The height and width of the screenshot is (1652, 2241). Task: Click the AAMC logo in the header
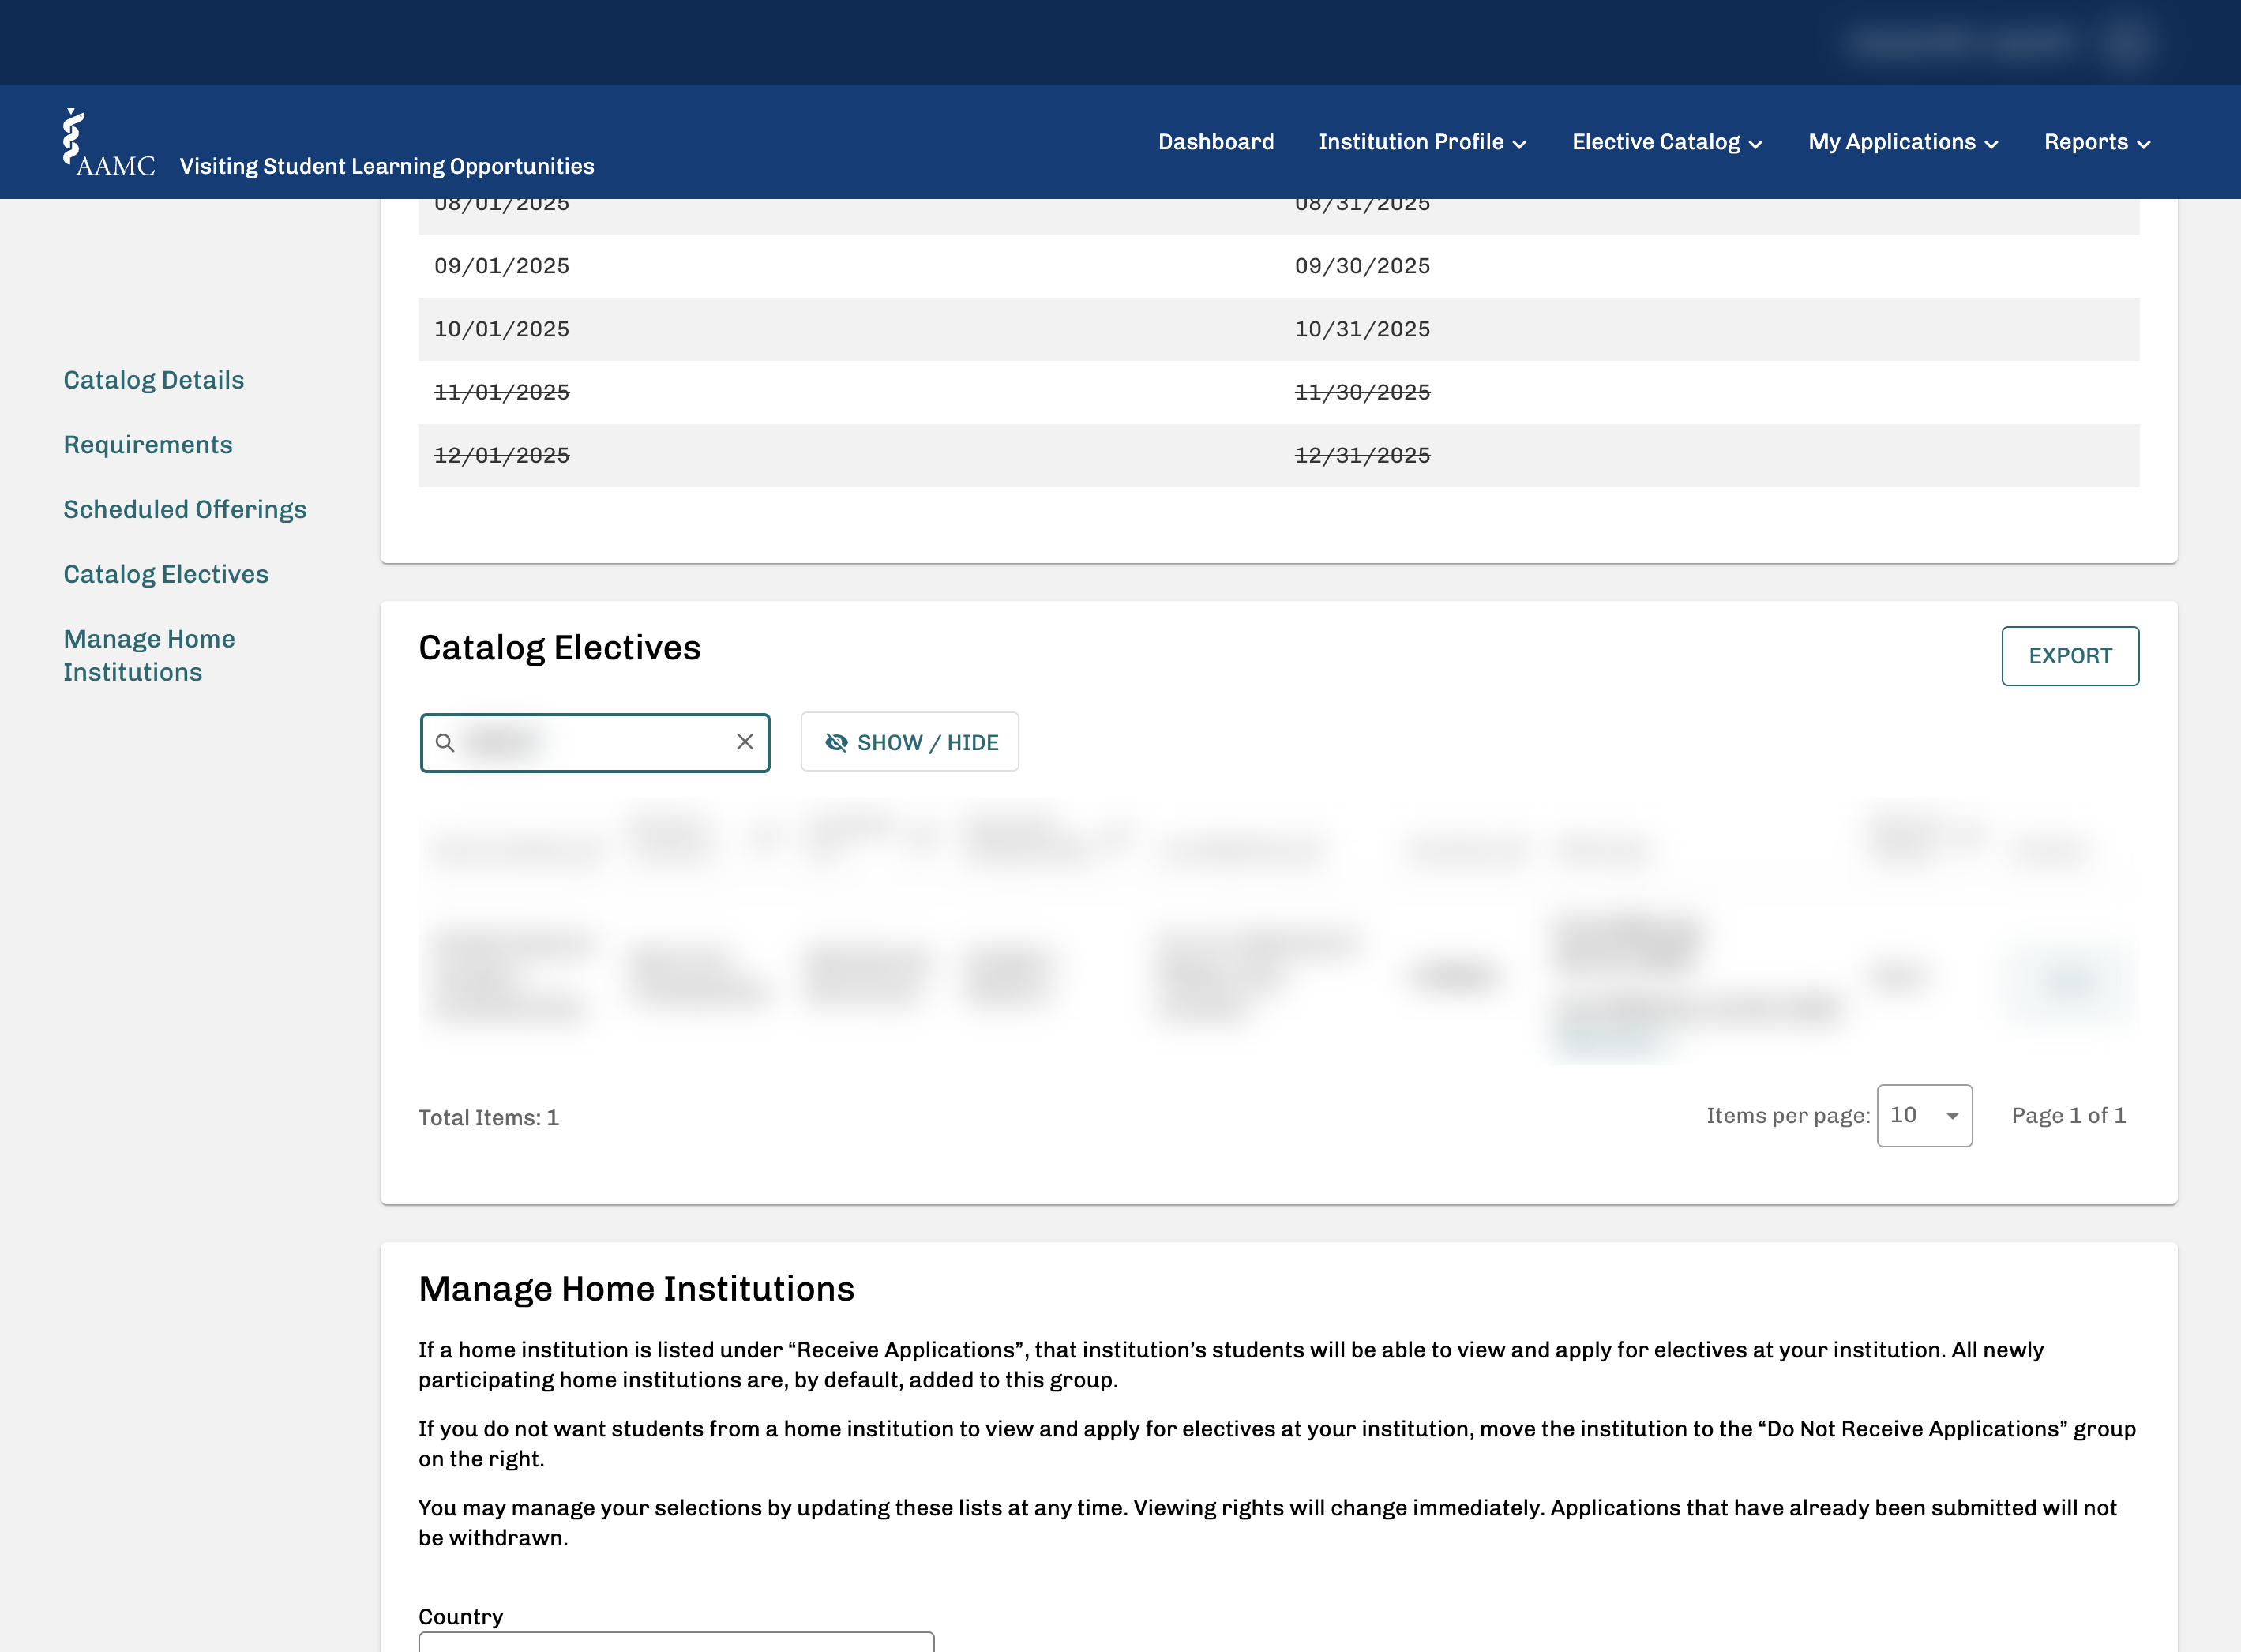point(109,143)
